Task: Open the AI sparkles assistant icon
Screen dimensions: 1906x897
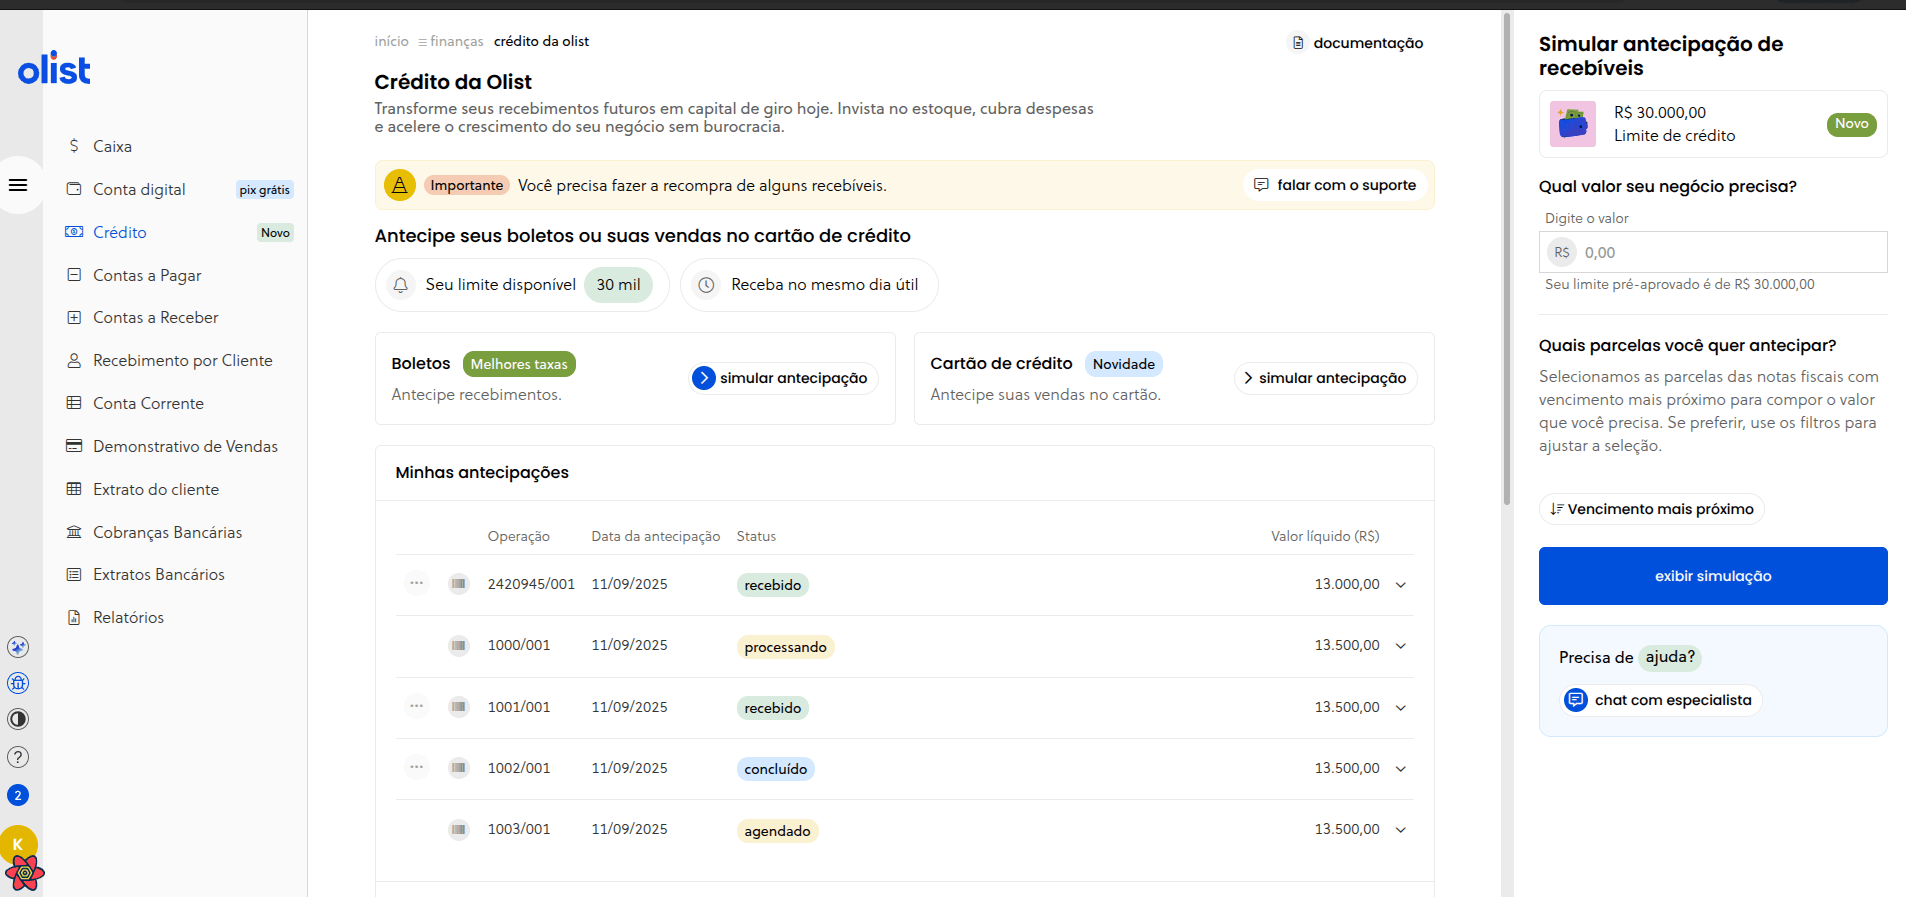Action: click(18, 647)
